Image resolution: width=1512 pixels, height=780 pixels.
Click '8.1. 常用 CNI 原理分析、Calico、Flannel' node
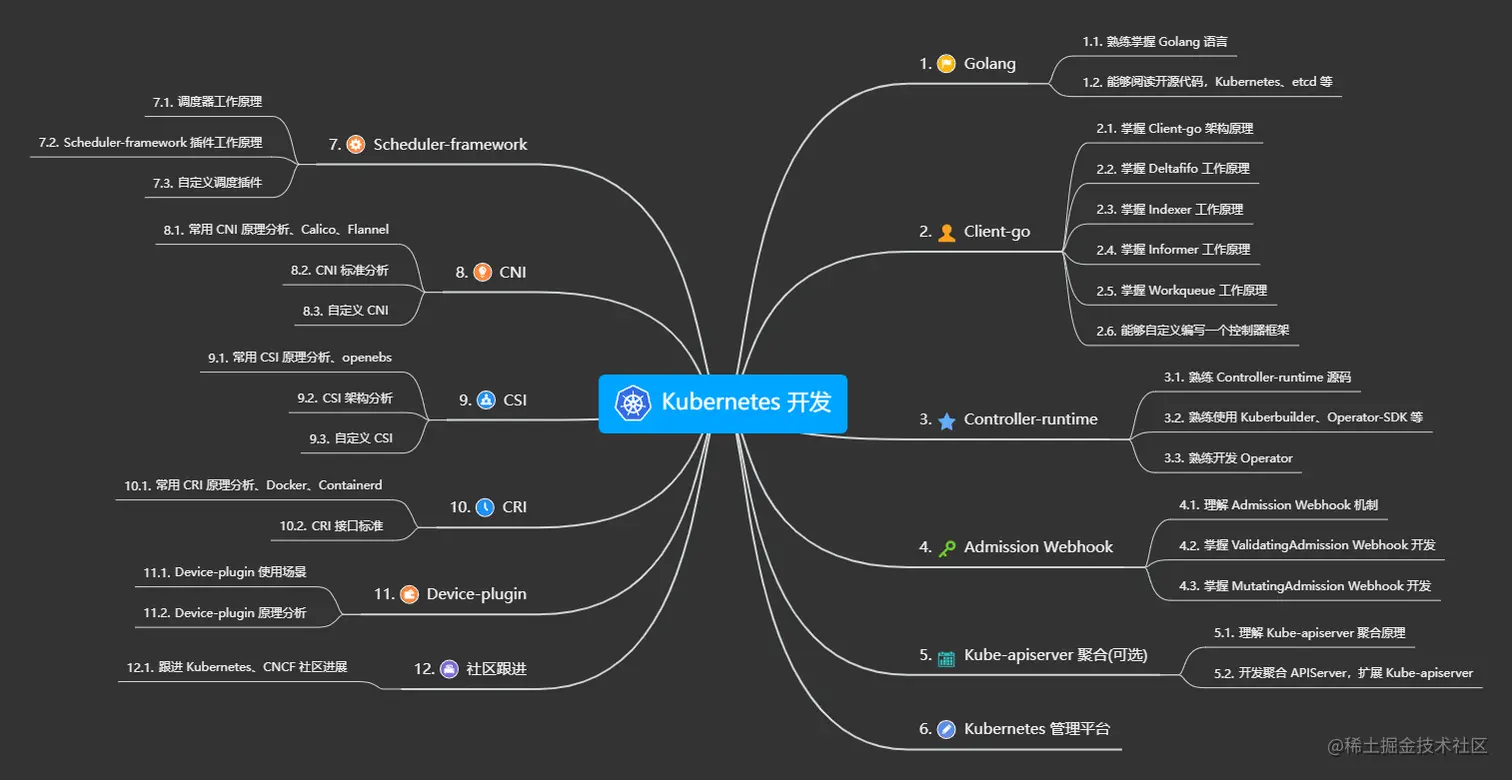(276, 230)
